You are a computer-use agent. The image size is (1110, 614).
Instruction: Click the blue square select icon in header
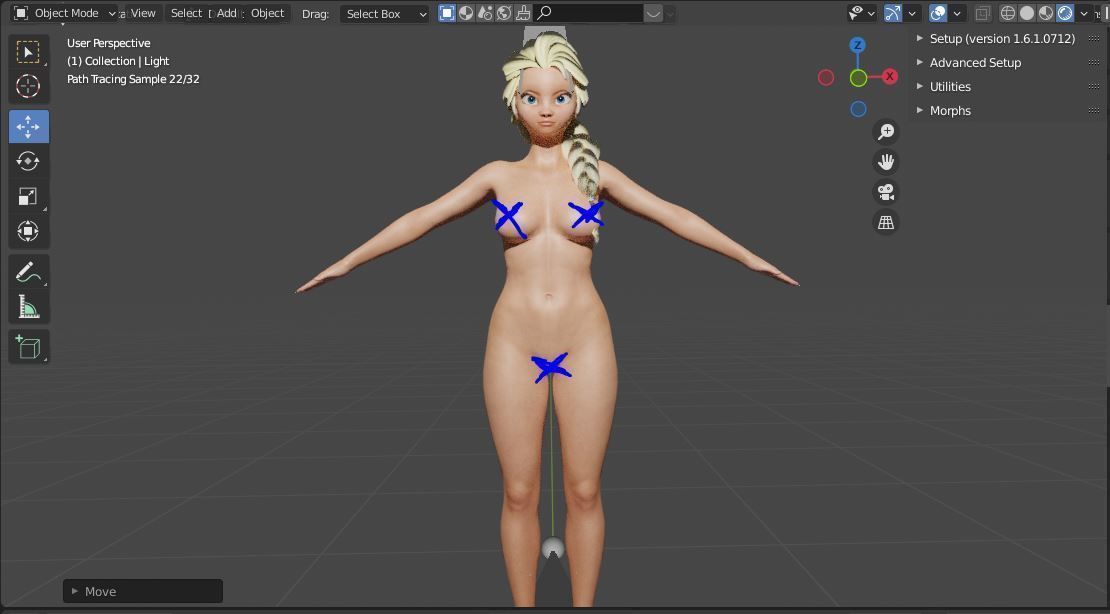pos(447,13)
